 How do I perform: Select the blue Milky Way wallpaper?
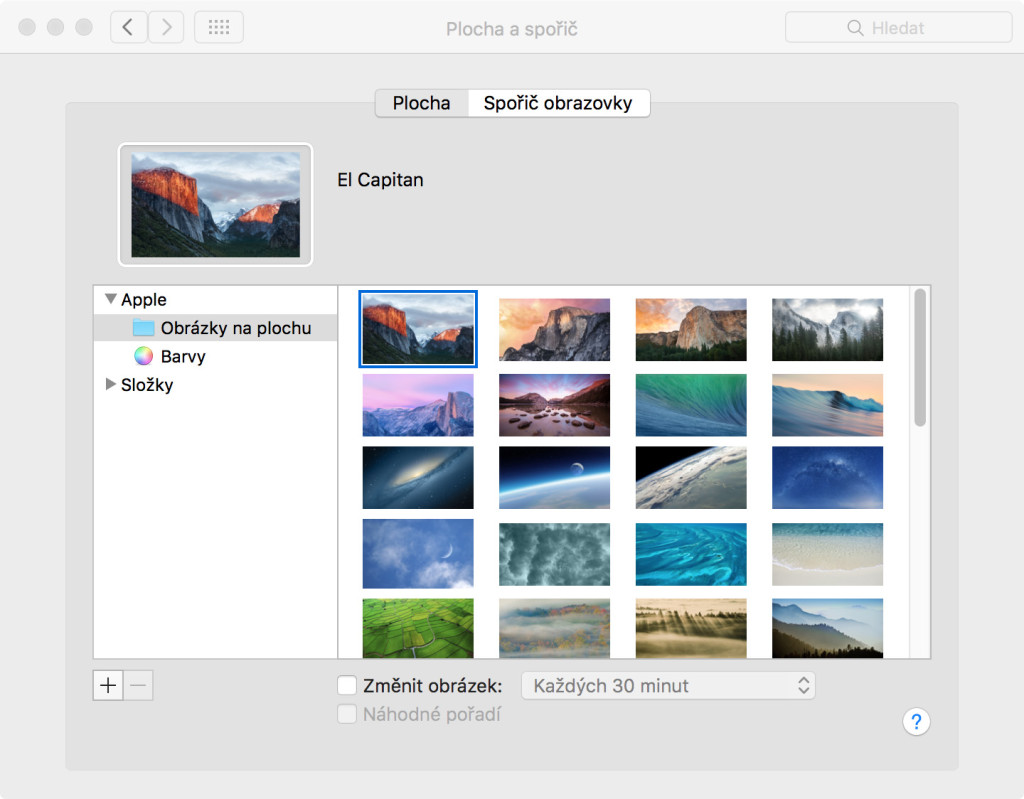tap(827, 478)
